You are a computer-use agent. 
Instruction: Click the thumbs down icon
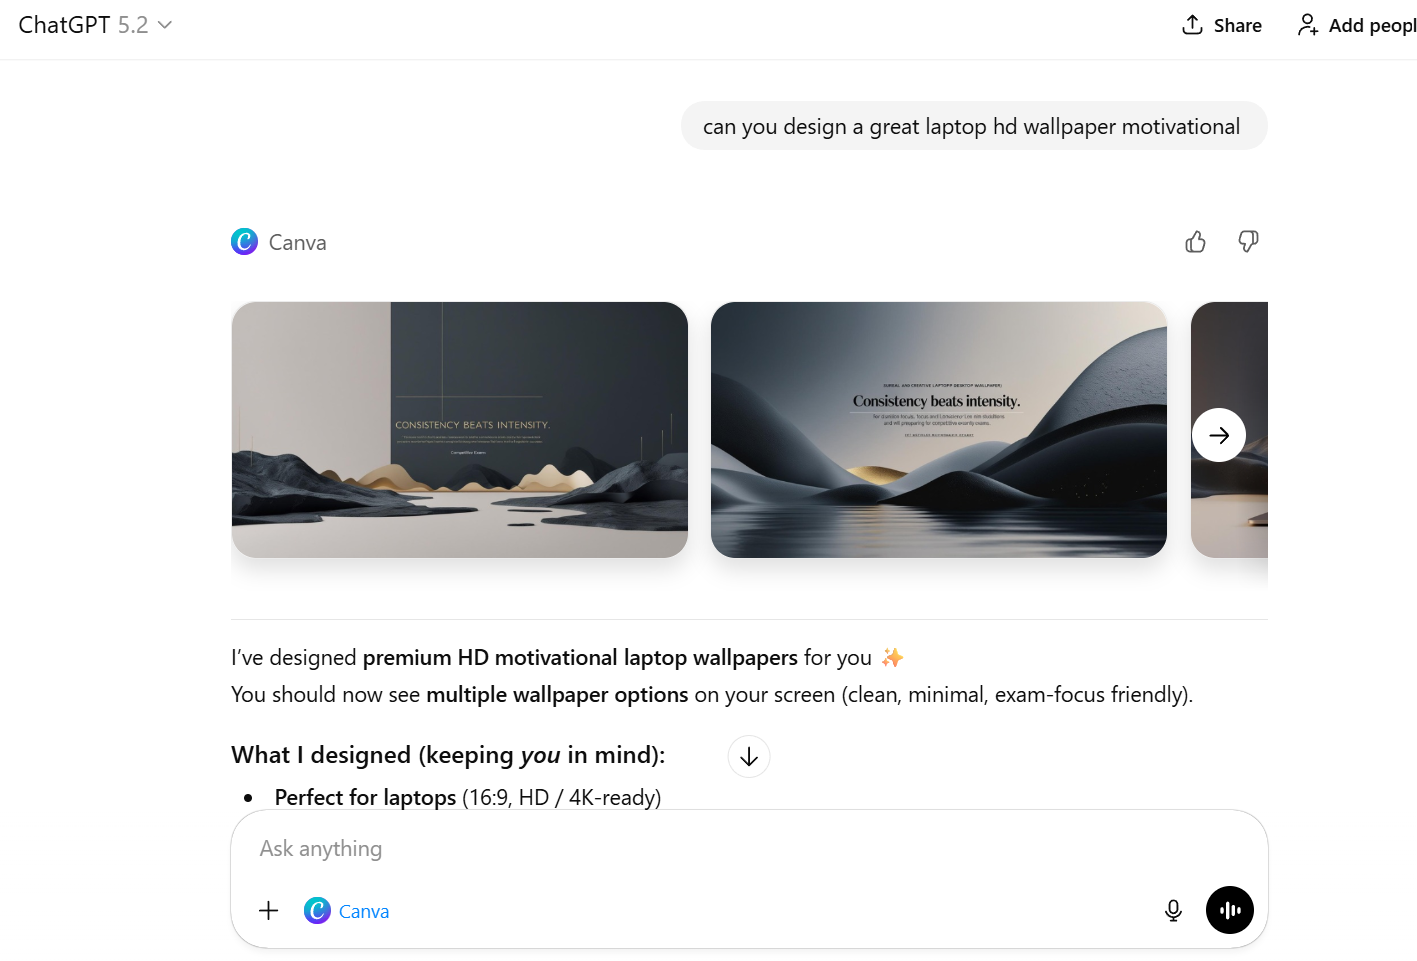(x=1248, y=242)
